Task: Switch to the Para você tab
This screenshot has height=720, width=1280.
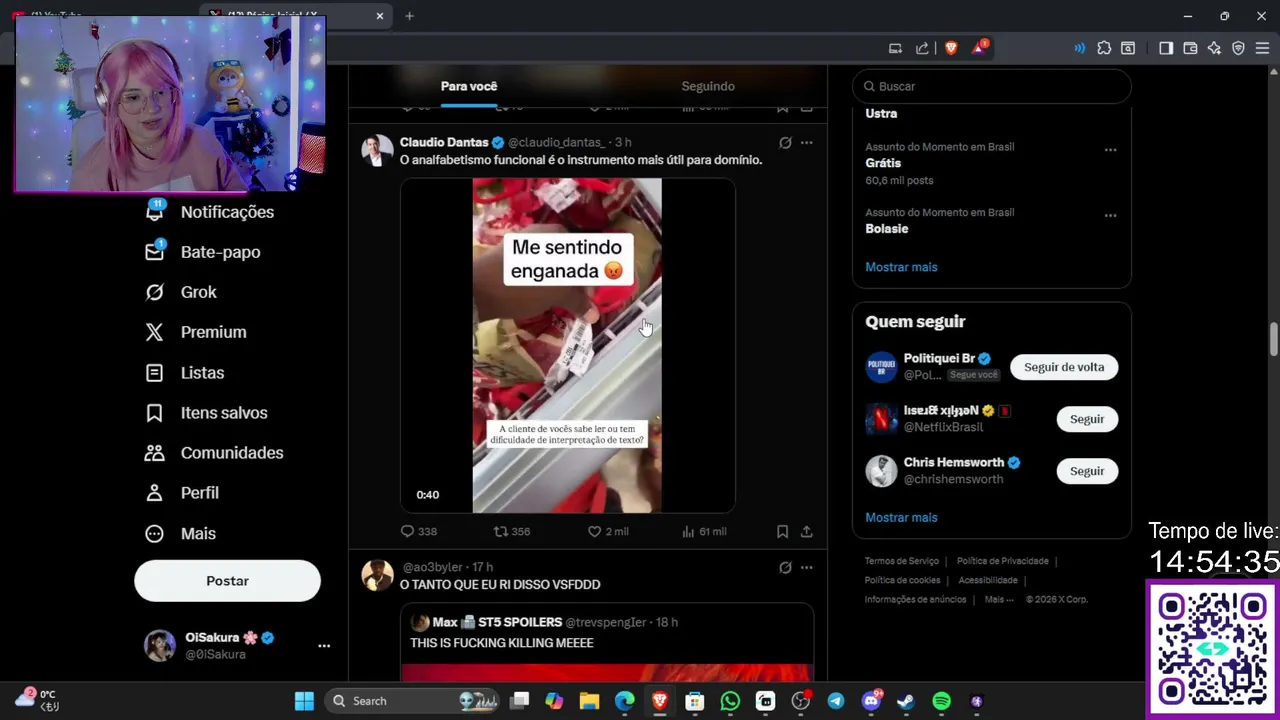Action: pyautogui.click(x=469, y=86)
